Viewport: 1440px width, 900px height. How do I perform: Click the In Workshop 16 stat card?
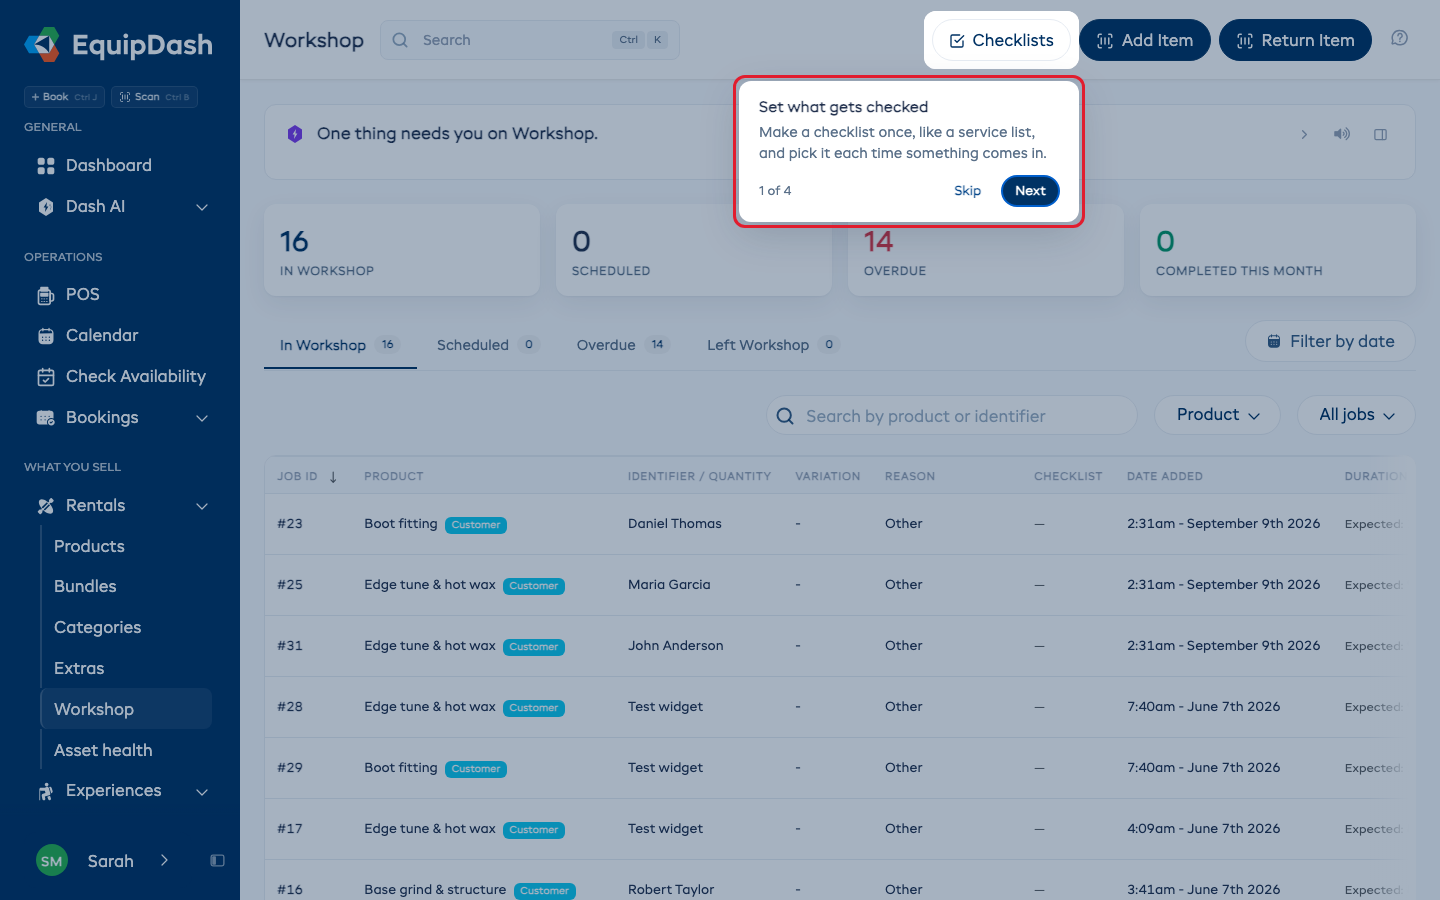[402, 250]
